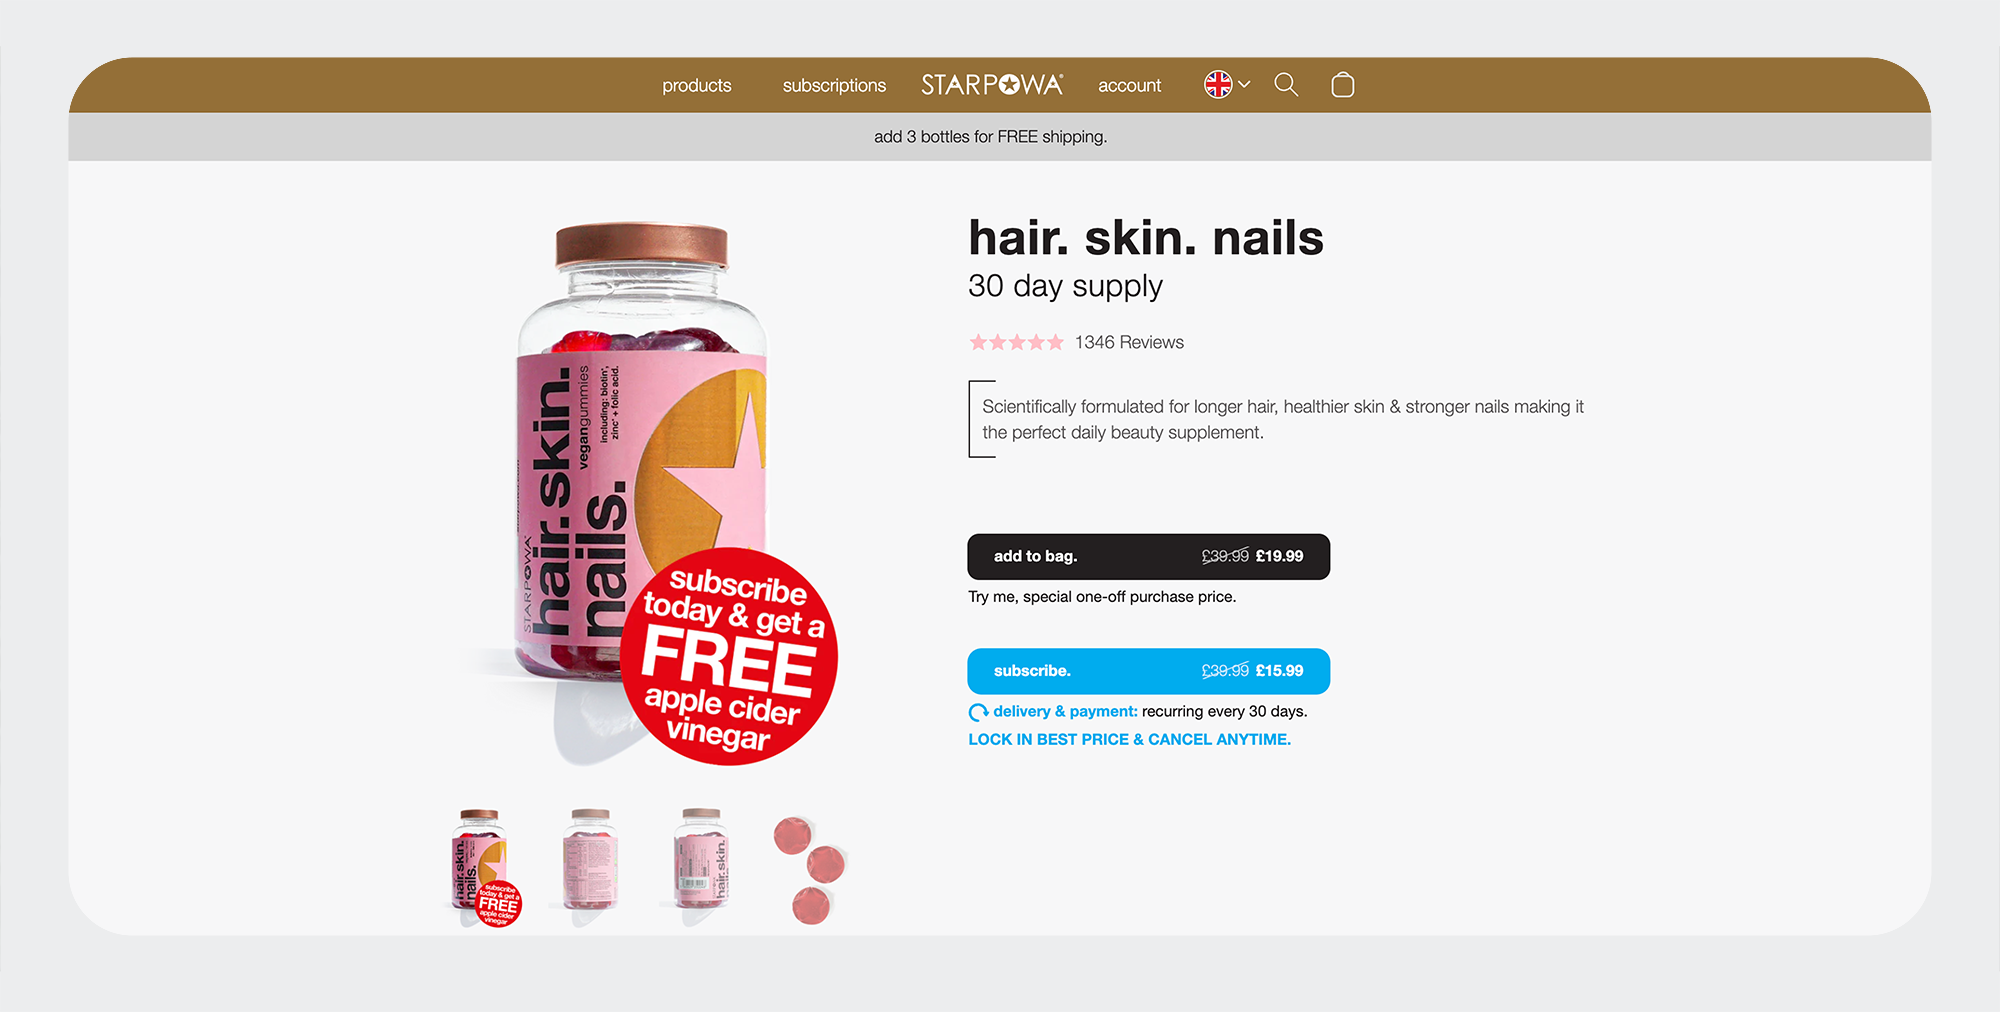Click LOCK IN BEST PRICE link
This screenshot has height=1012, width=2000.
pos(1129,740)
